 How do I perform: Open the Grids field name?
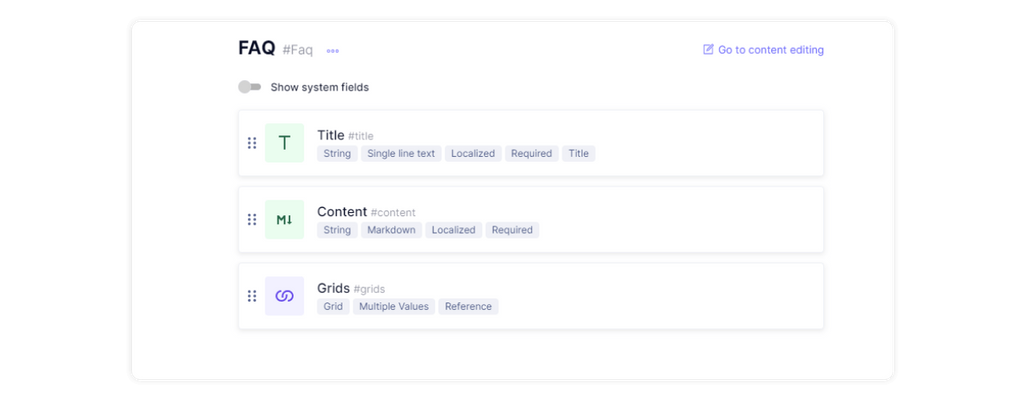coord(334,288)
